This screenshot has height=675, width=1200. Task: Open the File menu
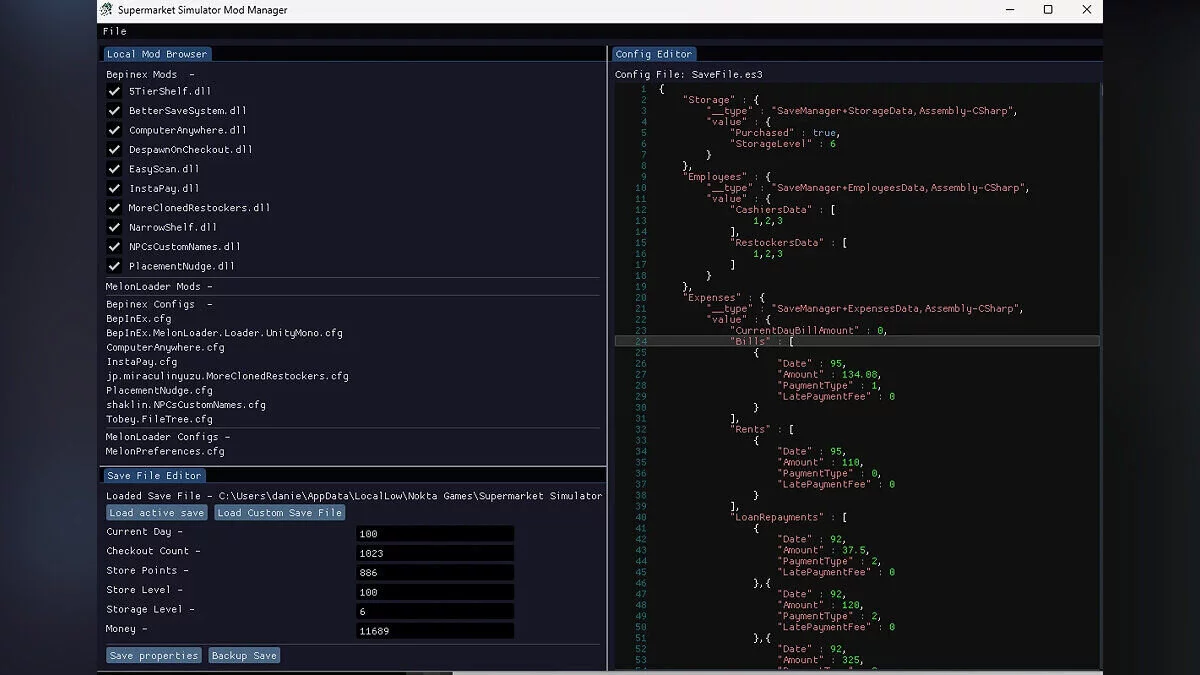[x=115, y=32]
